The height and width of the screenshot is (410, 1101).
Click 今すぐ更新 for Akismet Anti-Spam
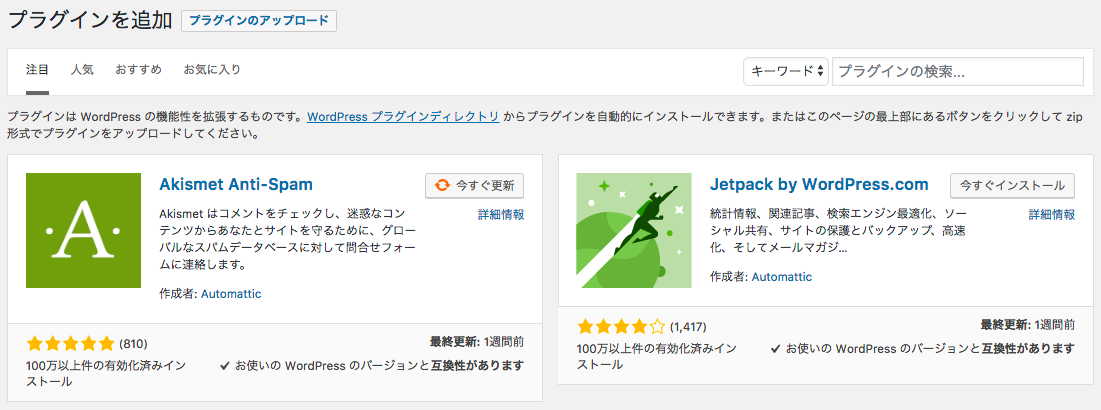click(x=475, y=186)
